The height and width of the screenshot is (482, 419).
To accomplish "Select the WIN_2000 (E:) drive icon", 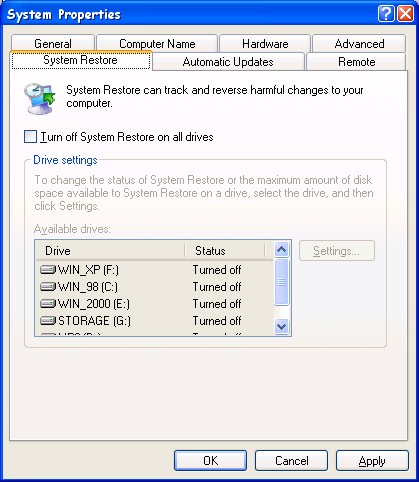I will coord(48,303).
